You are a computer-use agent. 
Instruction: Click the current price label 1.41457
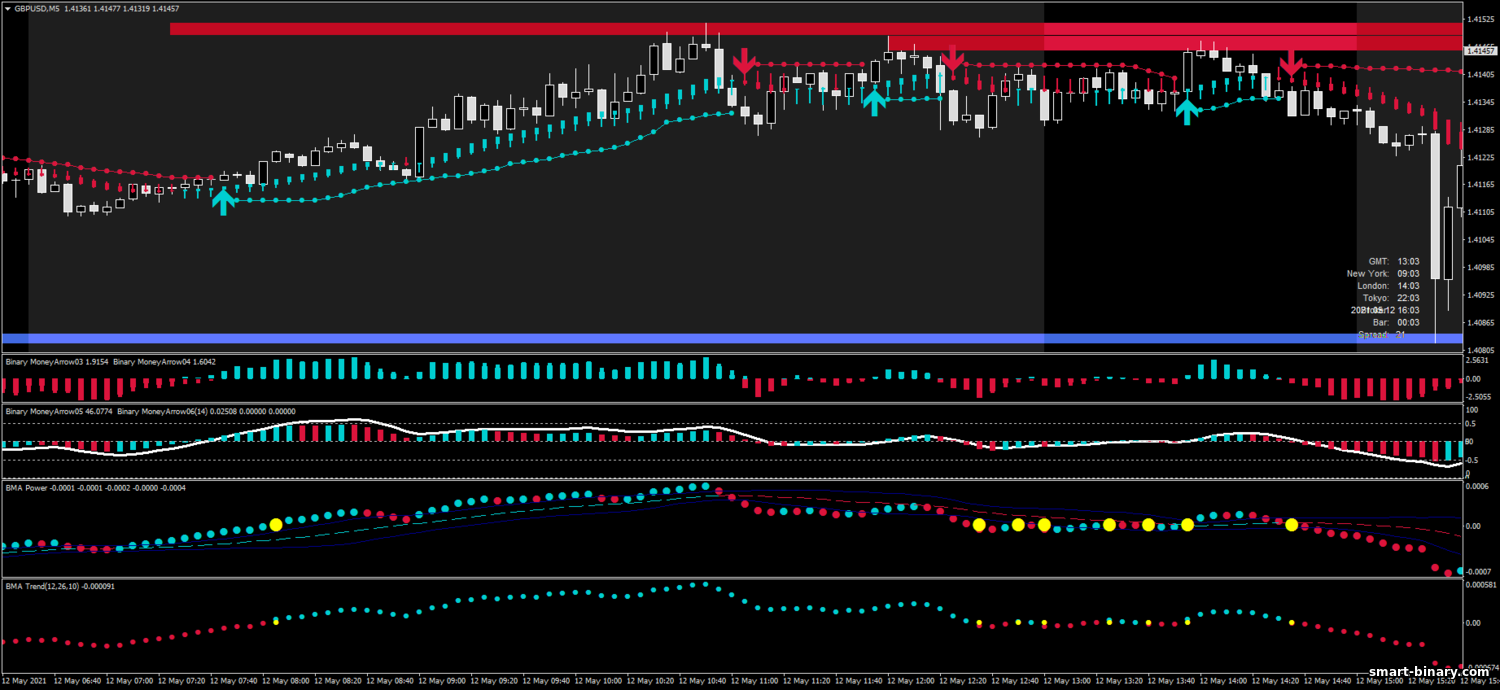pos(1480,50)
